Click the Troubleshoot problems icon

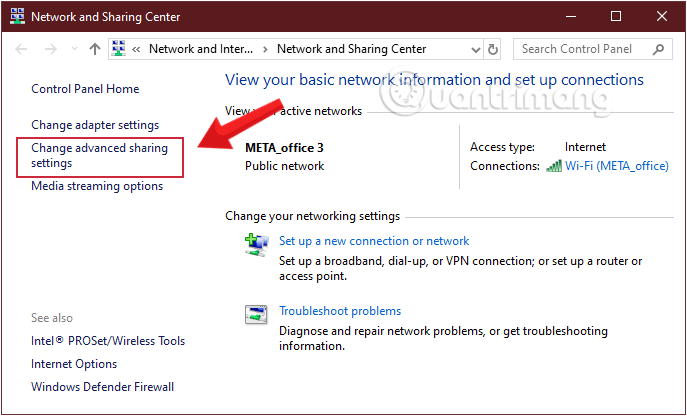(256, 314)
